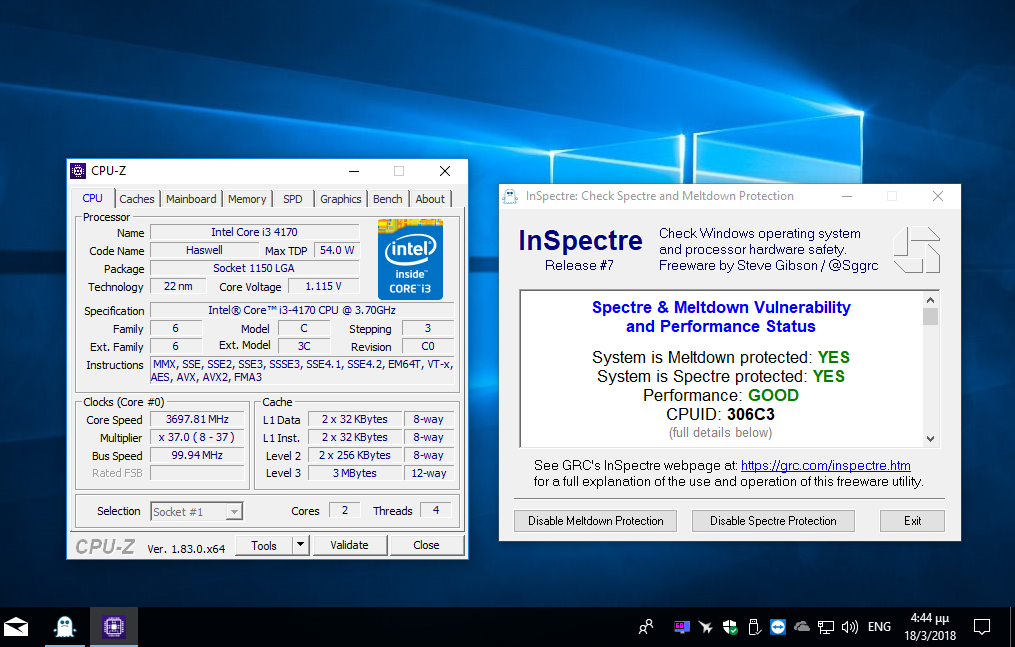Image resolution: width=1015 pixels, height=647 pixels.
Task: Click the Level 2 cache value '2 x 256 KBytes'
Action: click(x=355, y=455)
